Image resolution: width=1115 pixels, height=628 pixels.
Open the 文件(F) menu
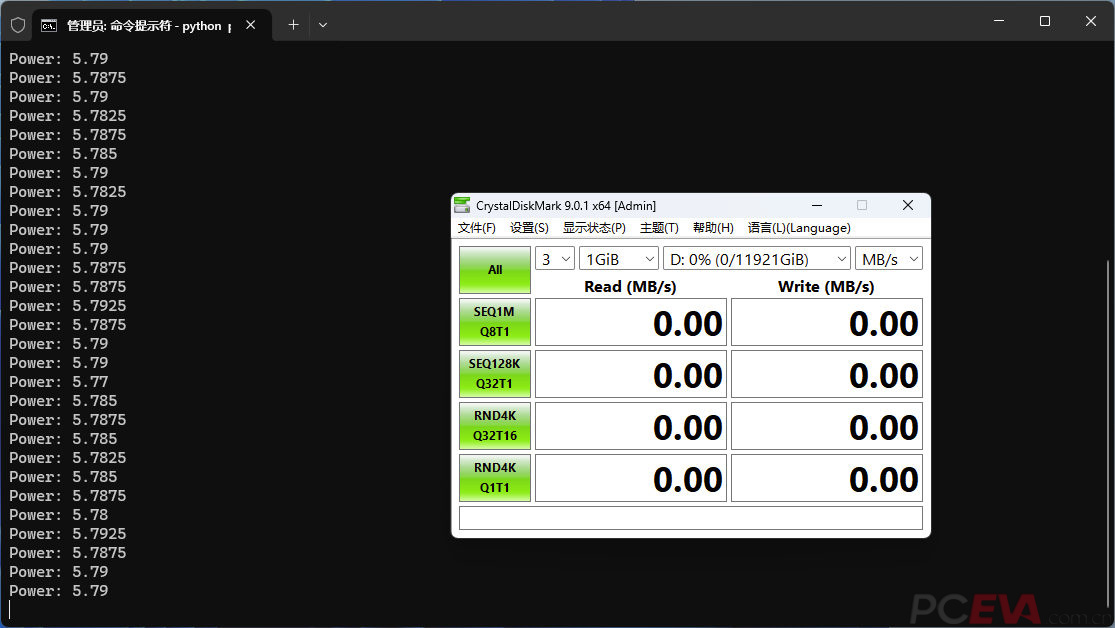(x=476, y=228)
